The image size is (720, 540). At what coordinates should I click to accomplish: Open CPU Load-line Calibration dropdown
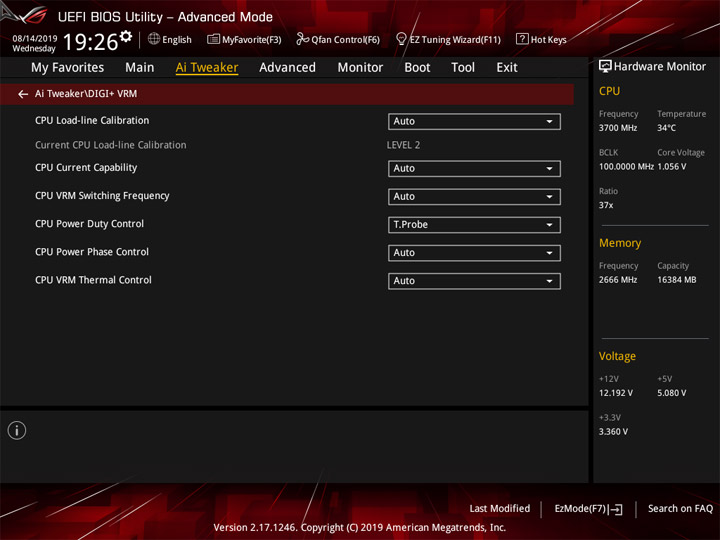[474, 121]
